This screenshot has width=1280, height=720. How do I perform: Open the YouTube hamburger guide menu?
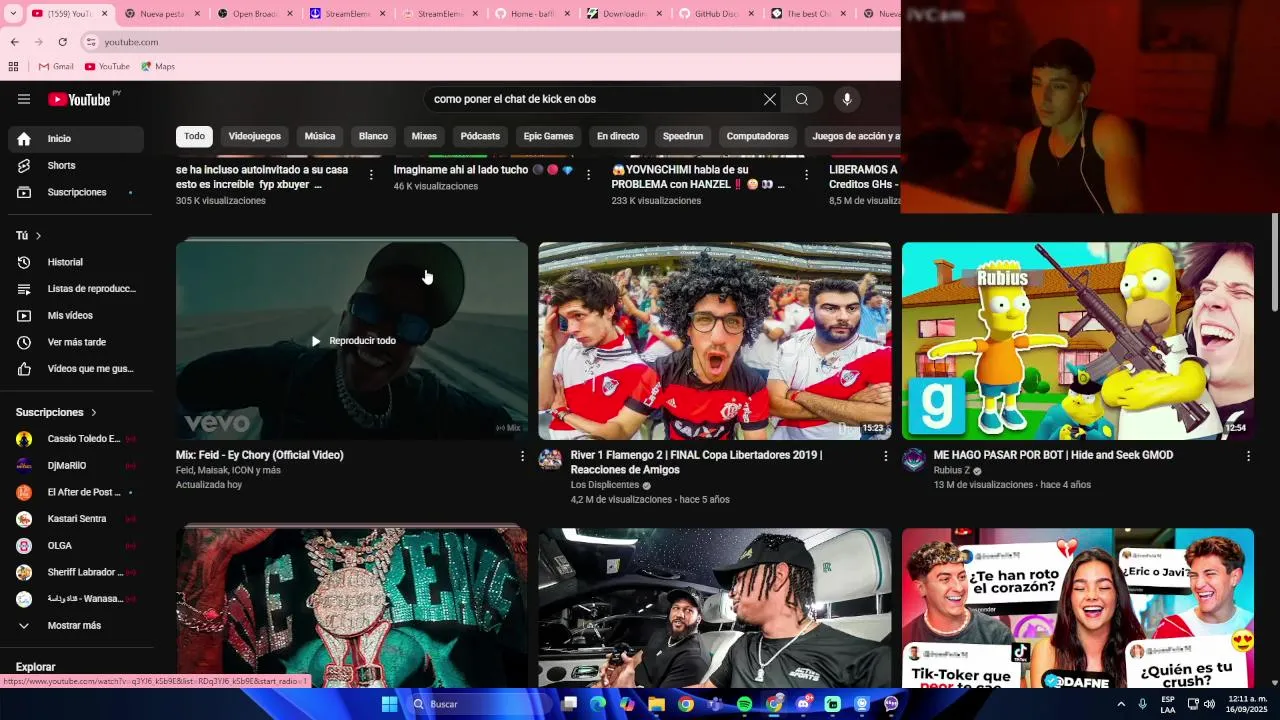pos(24,99)
